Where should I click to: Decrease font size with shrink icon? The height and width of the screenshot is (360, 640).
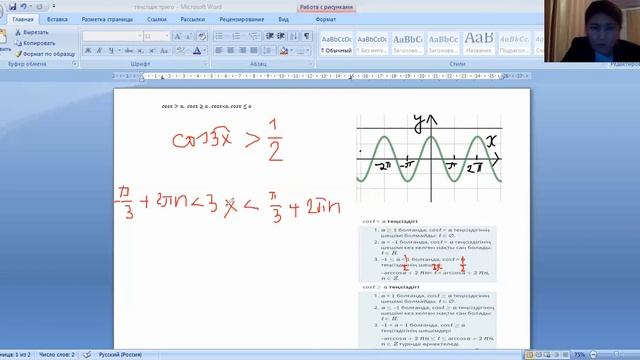coord(189,36)
